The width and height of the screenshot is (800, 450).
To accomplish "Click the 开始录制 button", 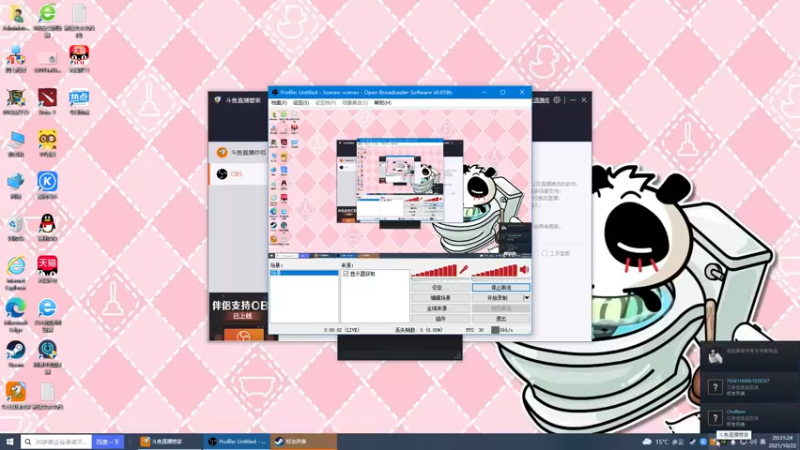I will click(x=497, y=297).
